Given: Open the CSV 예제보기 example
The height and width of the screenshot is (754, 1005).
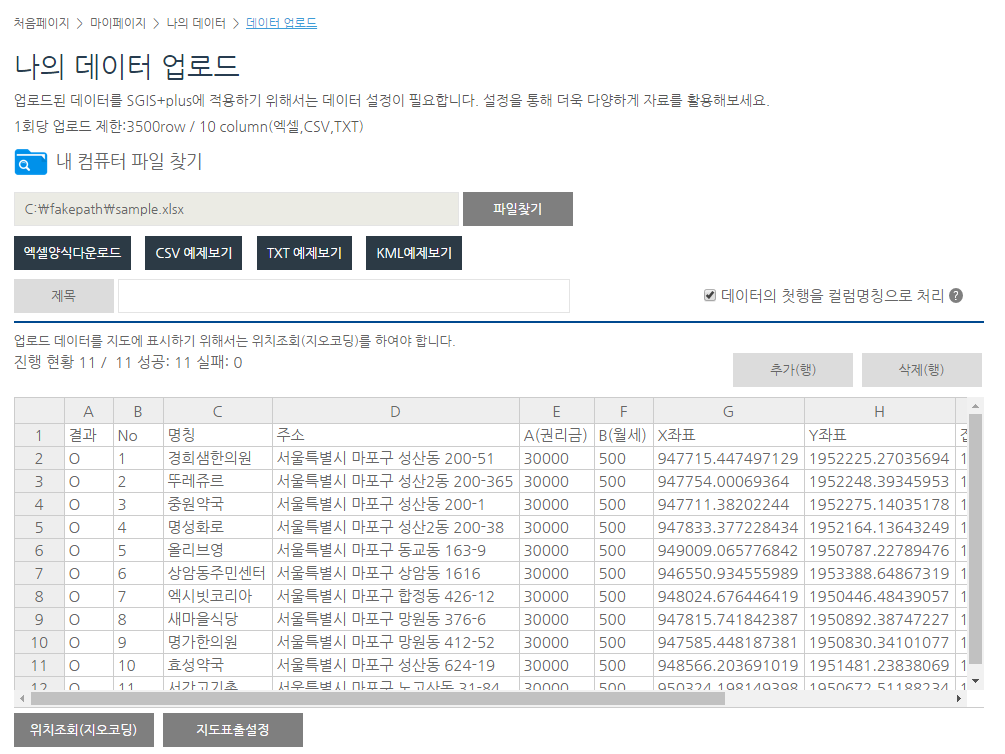Looking at the screenshot, I should 193,253.
